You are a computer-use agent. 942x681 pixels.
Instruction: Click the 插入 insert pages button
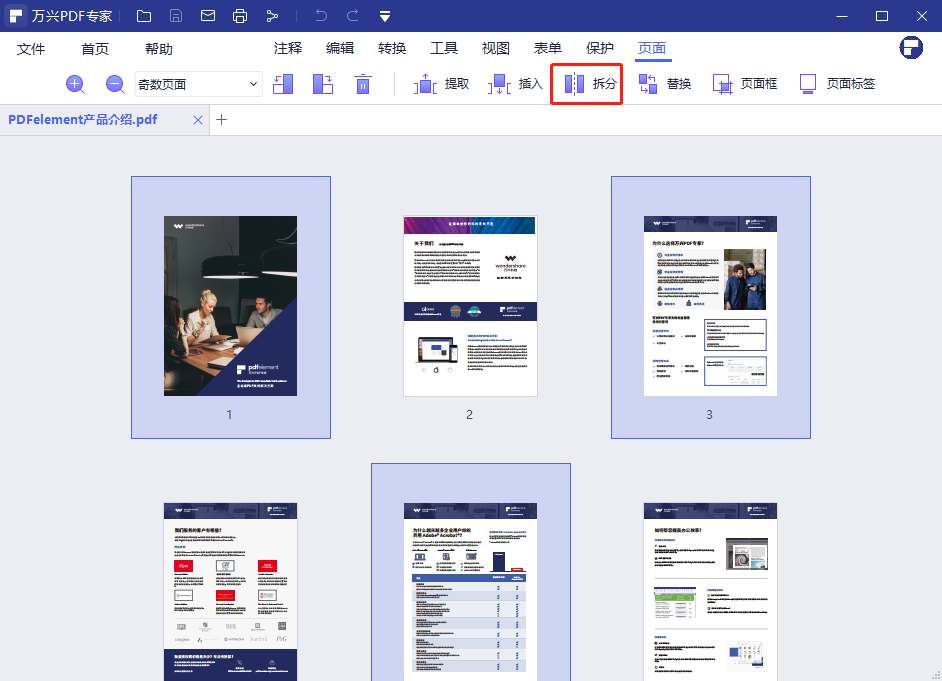pos(516,84)
